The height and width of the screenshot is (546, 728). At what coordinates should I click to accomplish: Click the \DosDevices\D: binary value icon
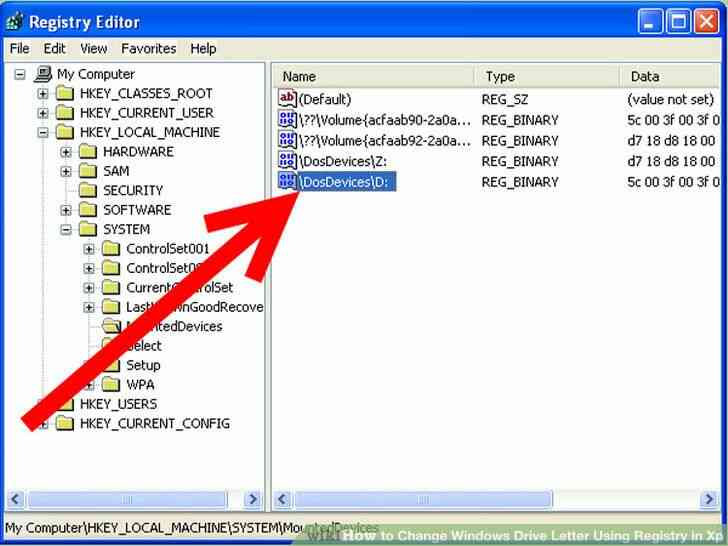click(287, 181)
